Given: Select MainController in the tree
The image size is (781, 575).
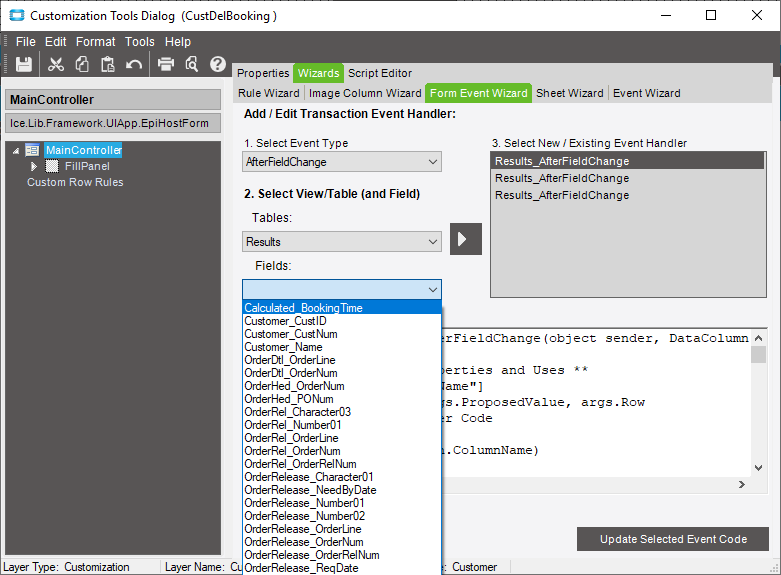Looking at the screenshot, I should 84,150.
